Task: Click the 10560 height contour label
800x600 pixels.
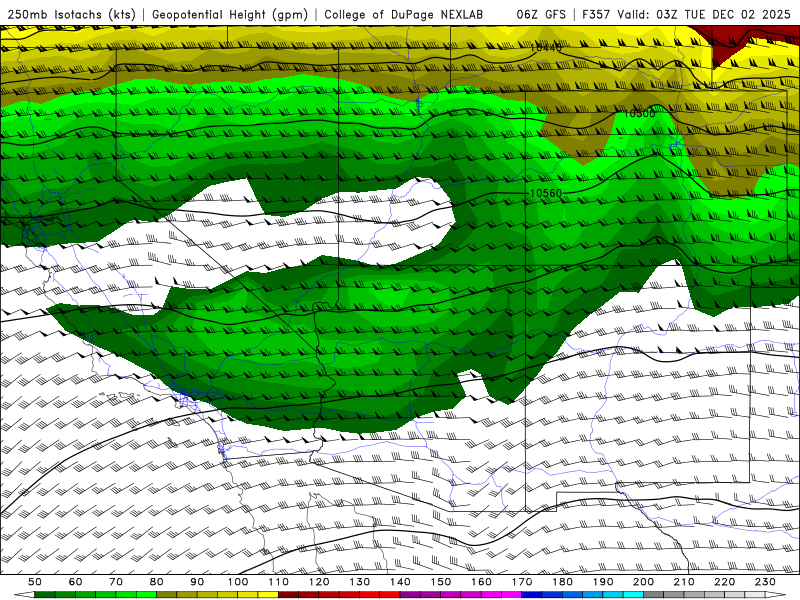Action: (x=545, y=193)
